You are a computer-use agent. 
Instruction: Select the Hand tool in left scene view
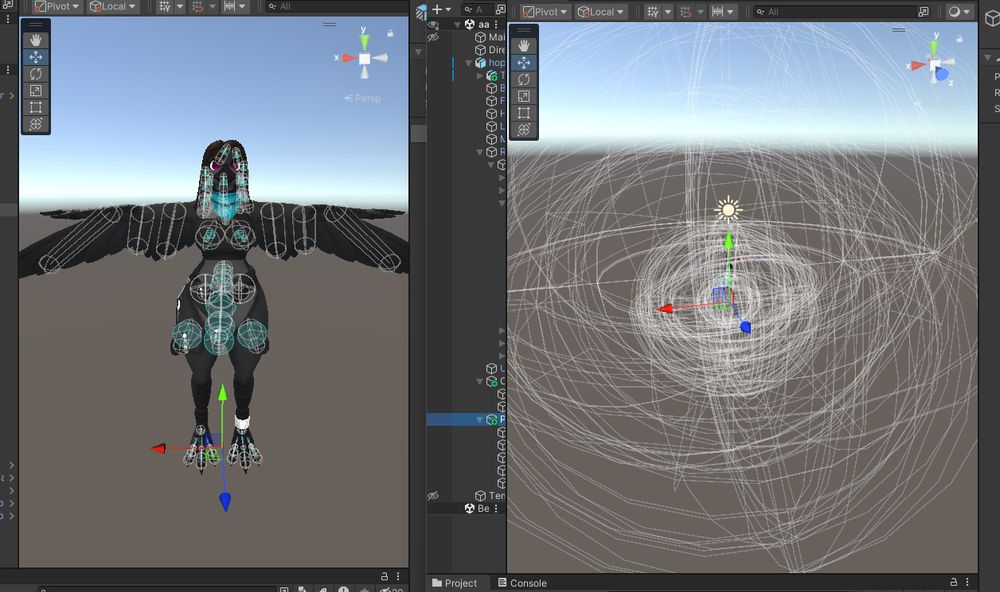pos(35,40)
